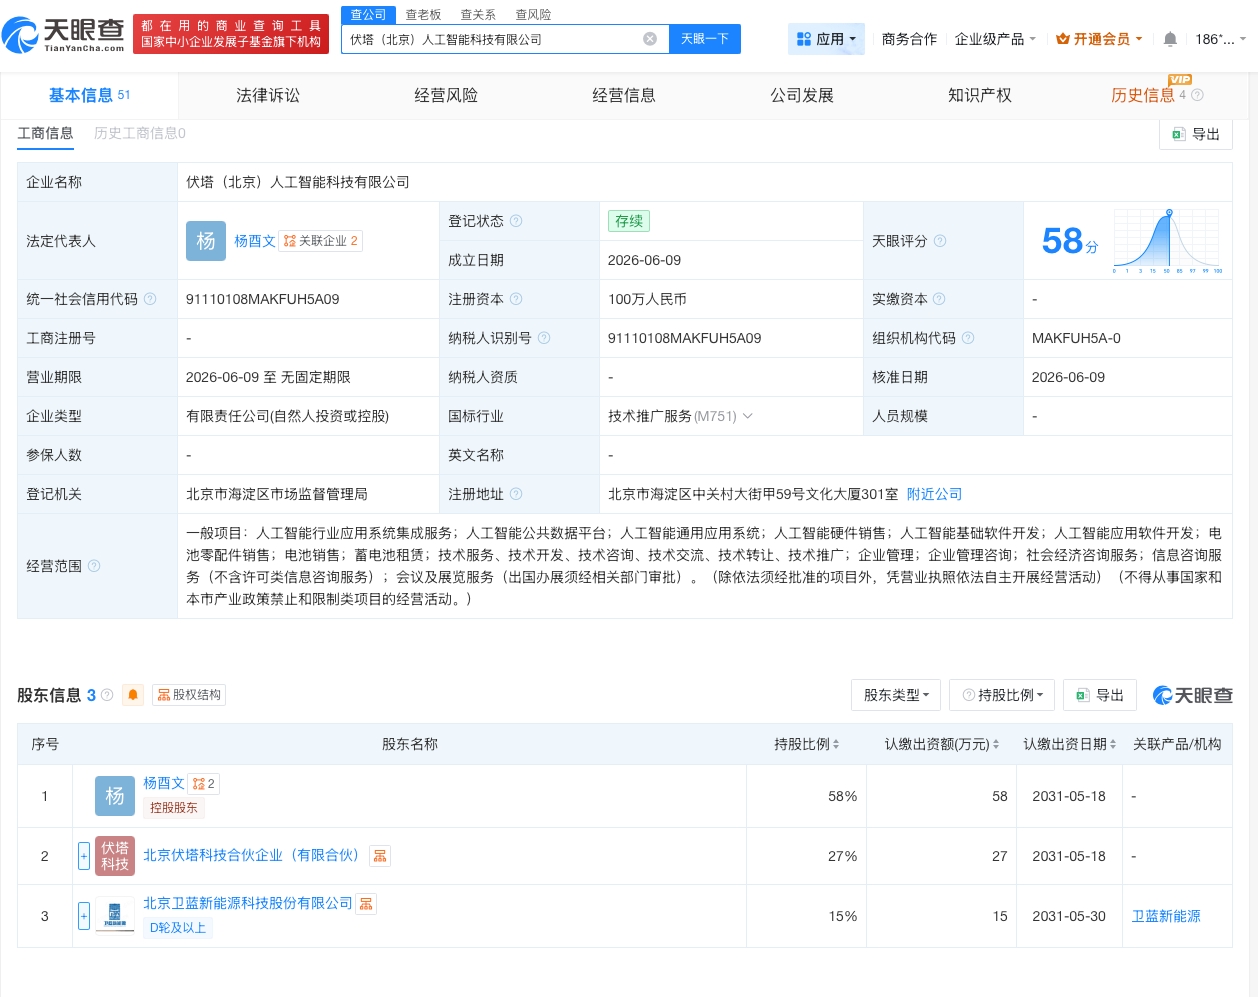The height and width of the screenshot is (997, 1258).
Task: Open the 商务合作 link
Action: 909,39
